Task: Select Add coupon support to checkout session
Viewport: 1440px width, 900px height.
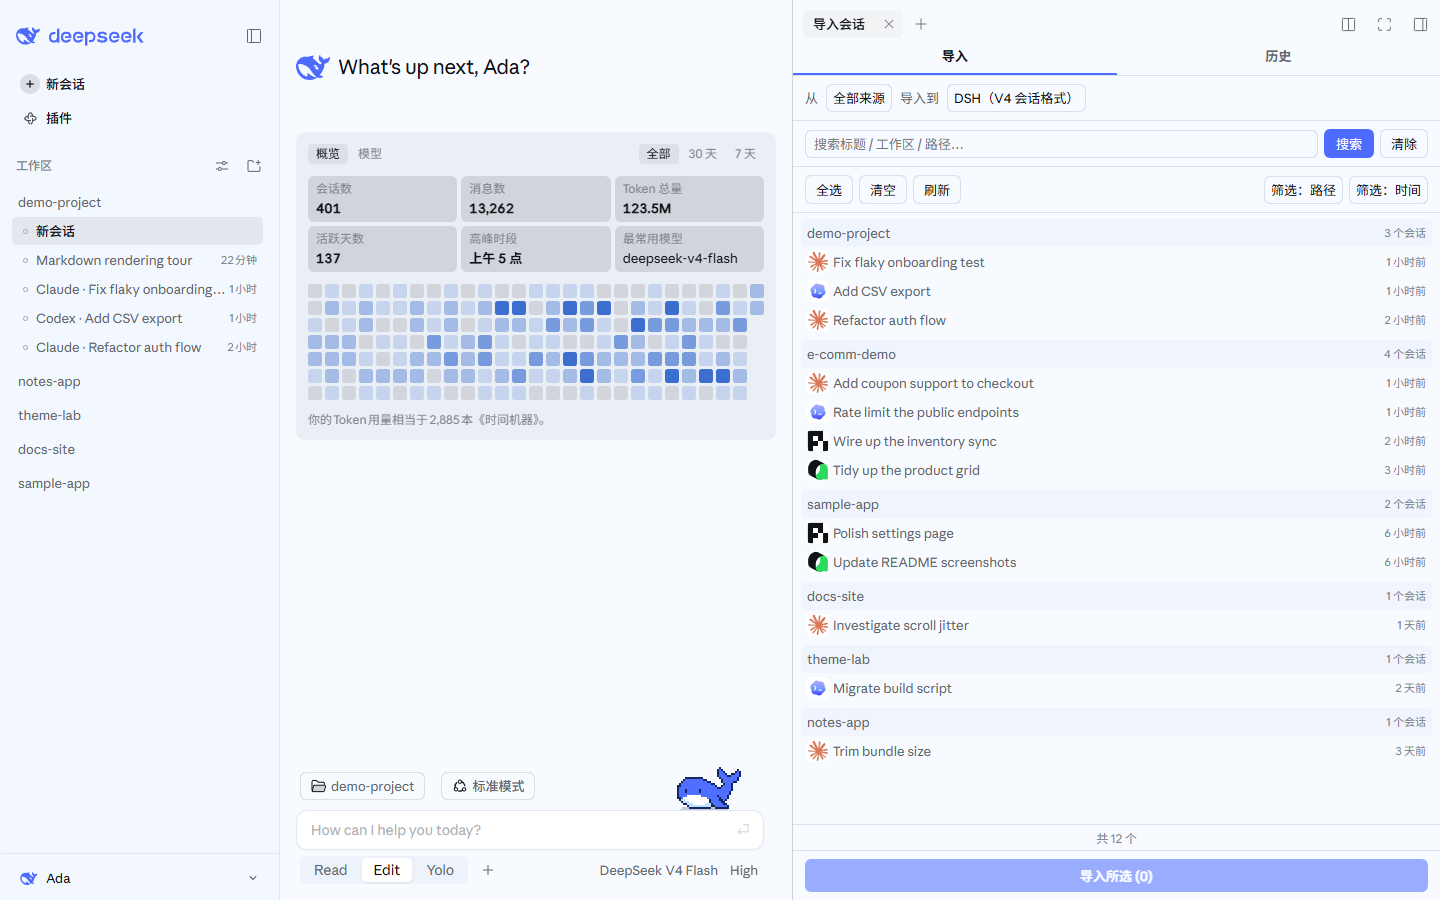Action: 1116,383
